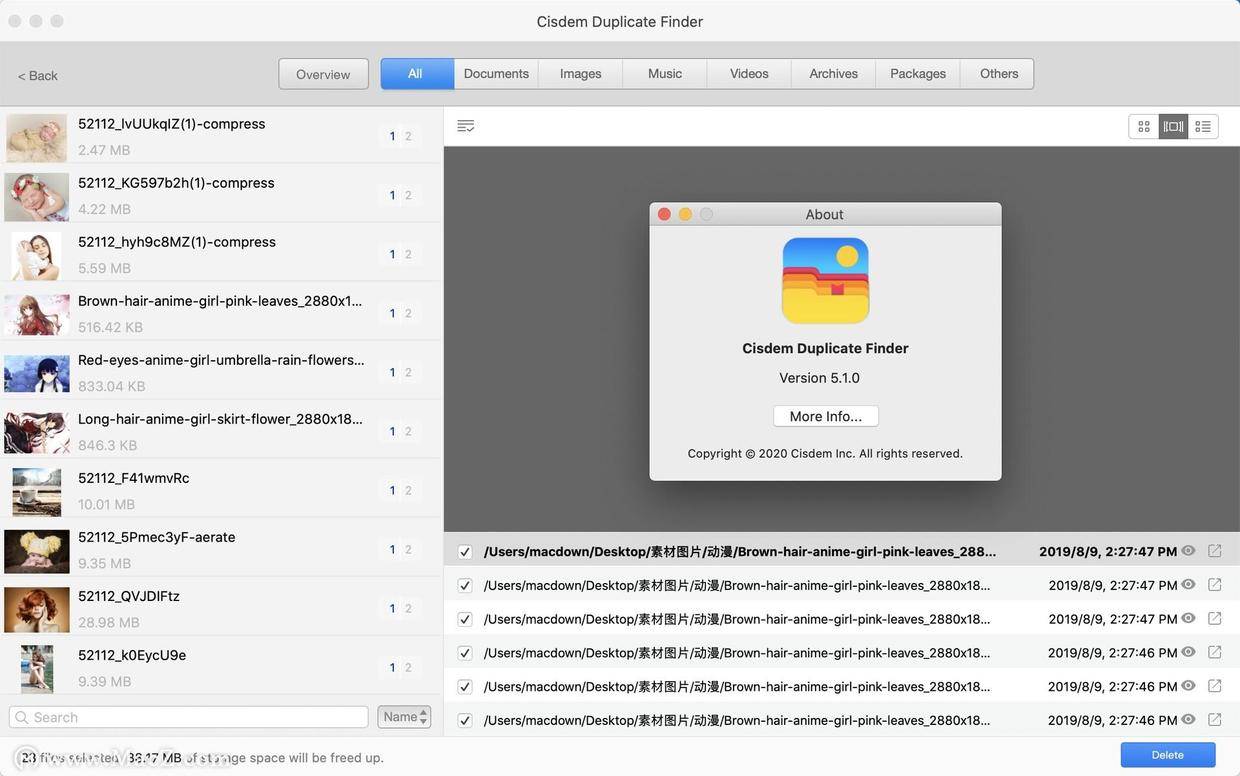Click into the Search field
The width and height of the screenshot is (1240, 776).
pyautogui.click(x=189, y=717)
